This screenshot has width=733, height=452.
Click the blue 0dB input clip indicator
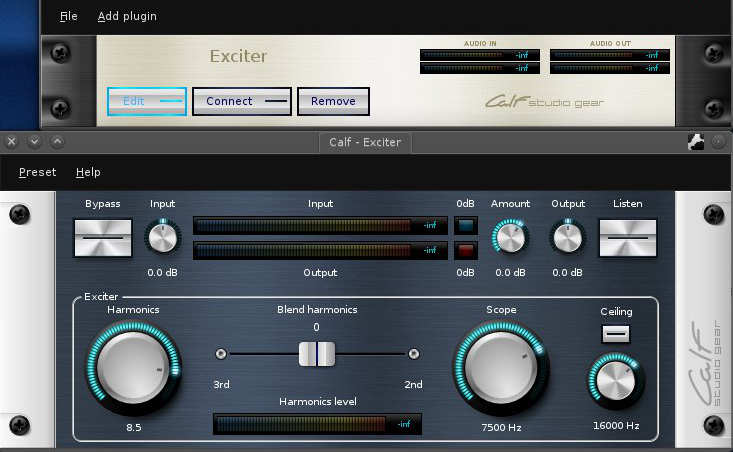point(465,225)
